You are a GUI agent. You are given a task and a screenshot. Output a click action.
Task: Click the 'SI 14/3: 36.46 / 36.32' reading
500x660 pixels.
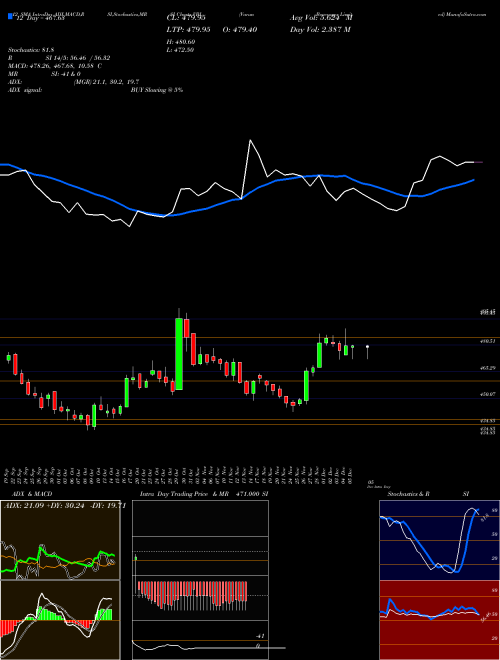click(78, 58)
